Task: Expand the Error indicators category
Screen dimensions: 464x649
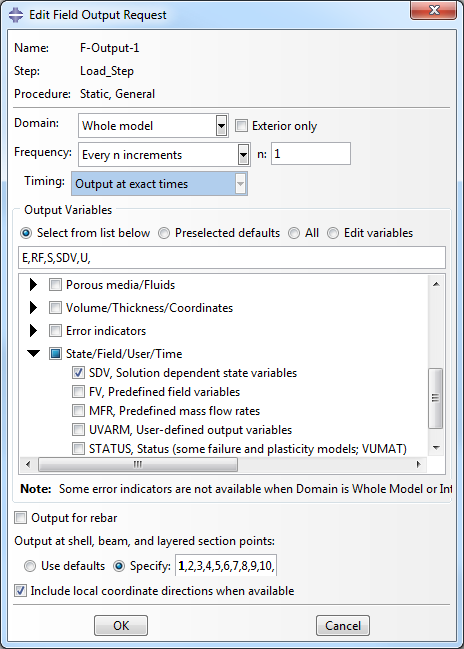Action: tap(34, 331)
